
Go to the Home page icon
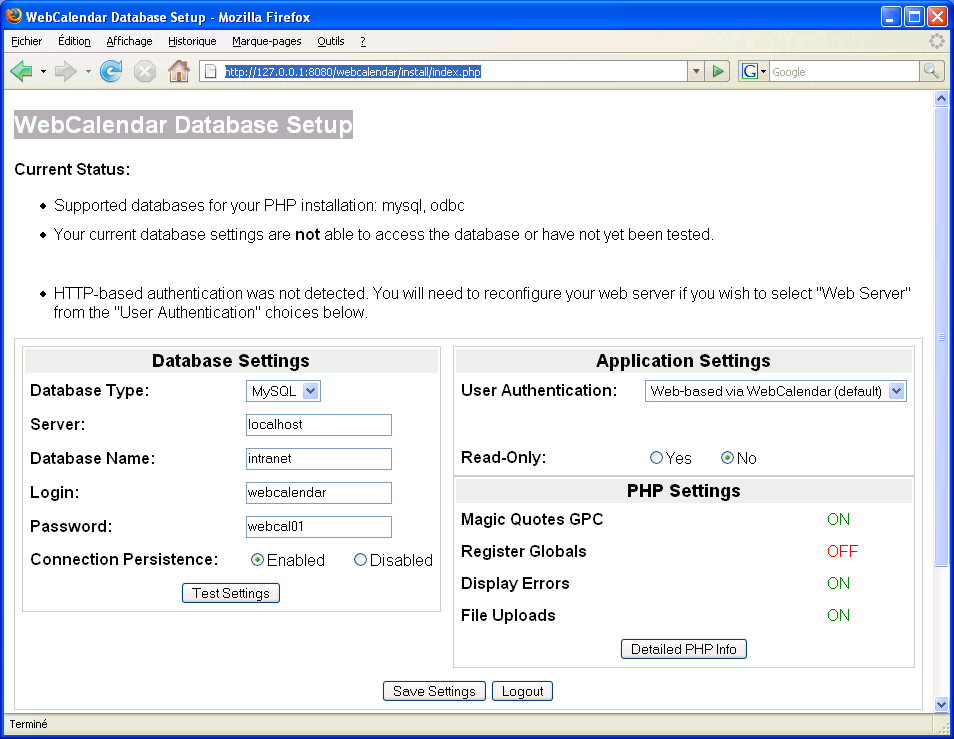(179, 71)
